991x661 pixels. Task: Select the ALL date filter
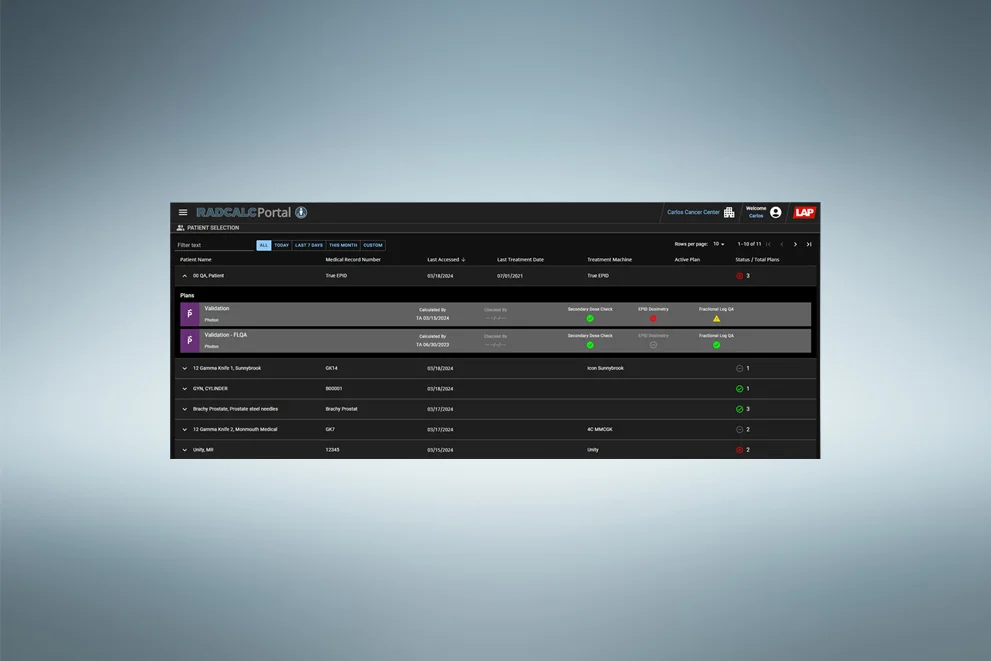click(264, 245)
